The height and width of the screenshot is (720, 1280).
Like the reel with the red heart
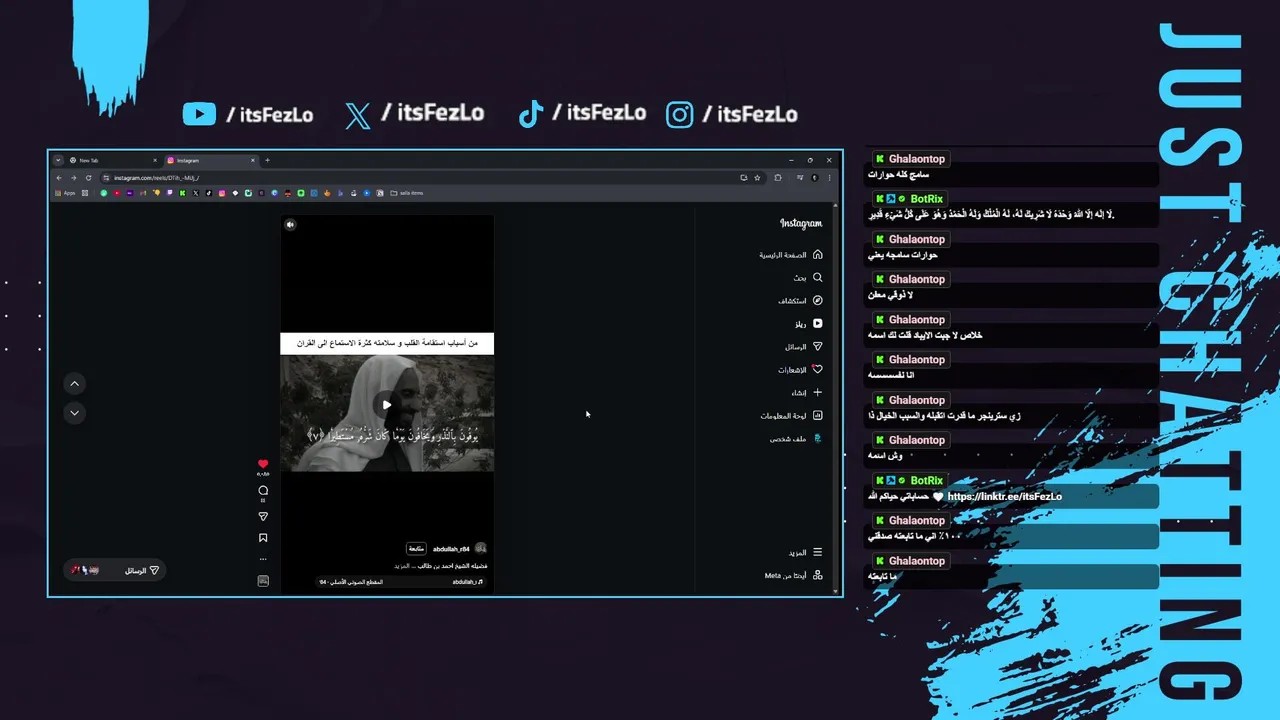point(263,464)
